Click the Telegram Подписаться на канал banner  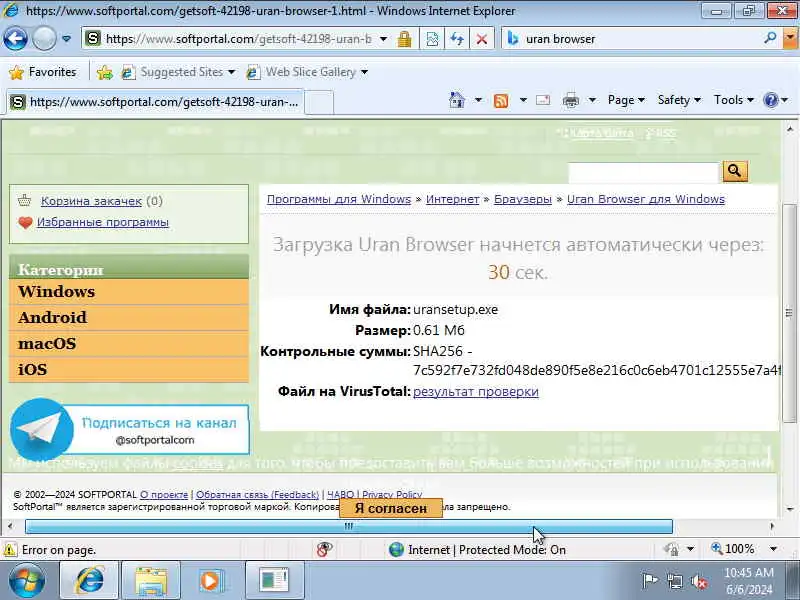pos(130,430)
